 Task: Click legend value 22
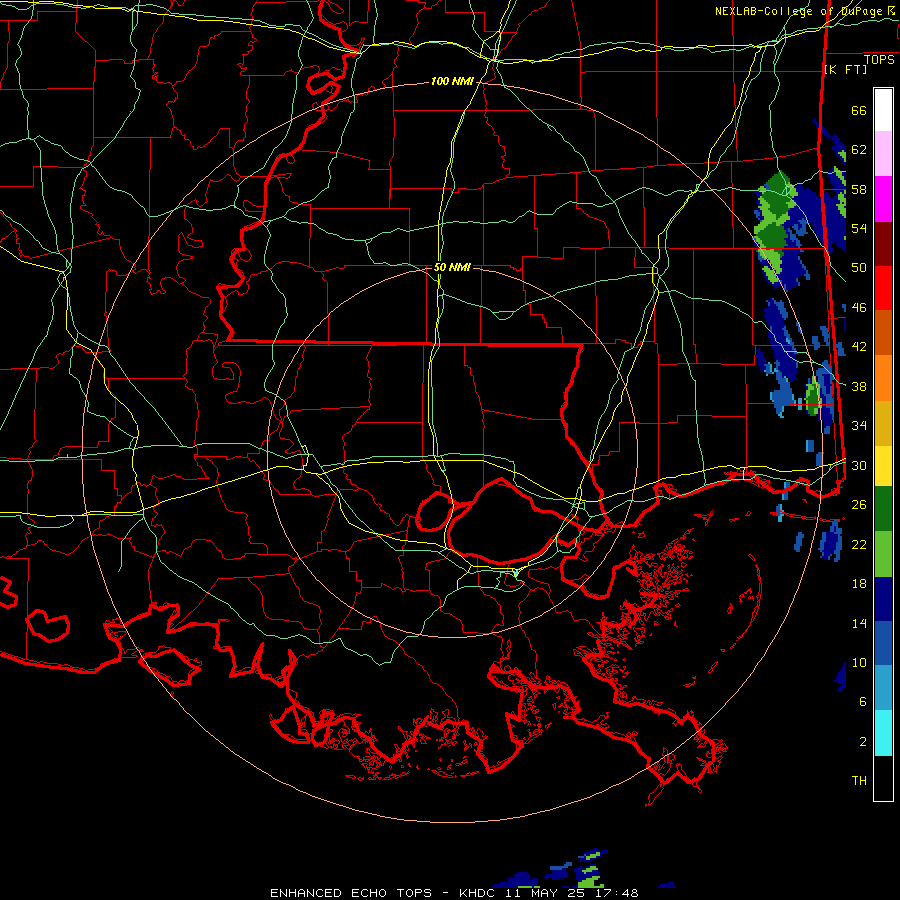coord(859,544)
